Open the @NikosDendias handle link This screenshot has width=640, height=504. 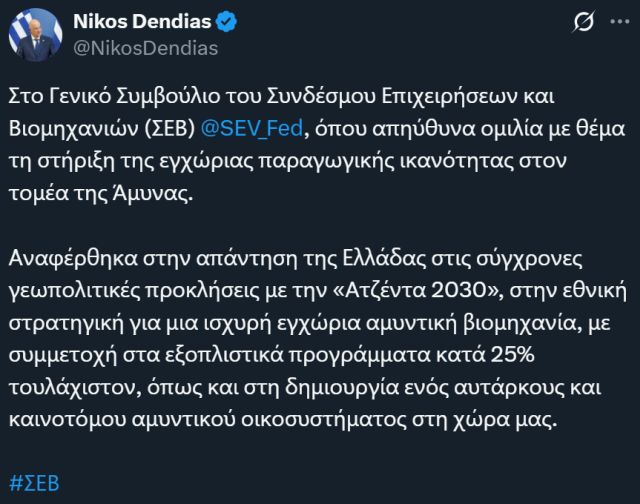145,47
